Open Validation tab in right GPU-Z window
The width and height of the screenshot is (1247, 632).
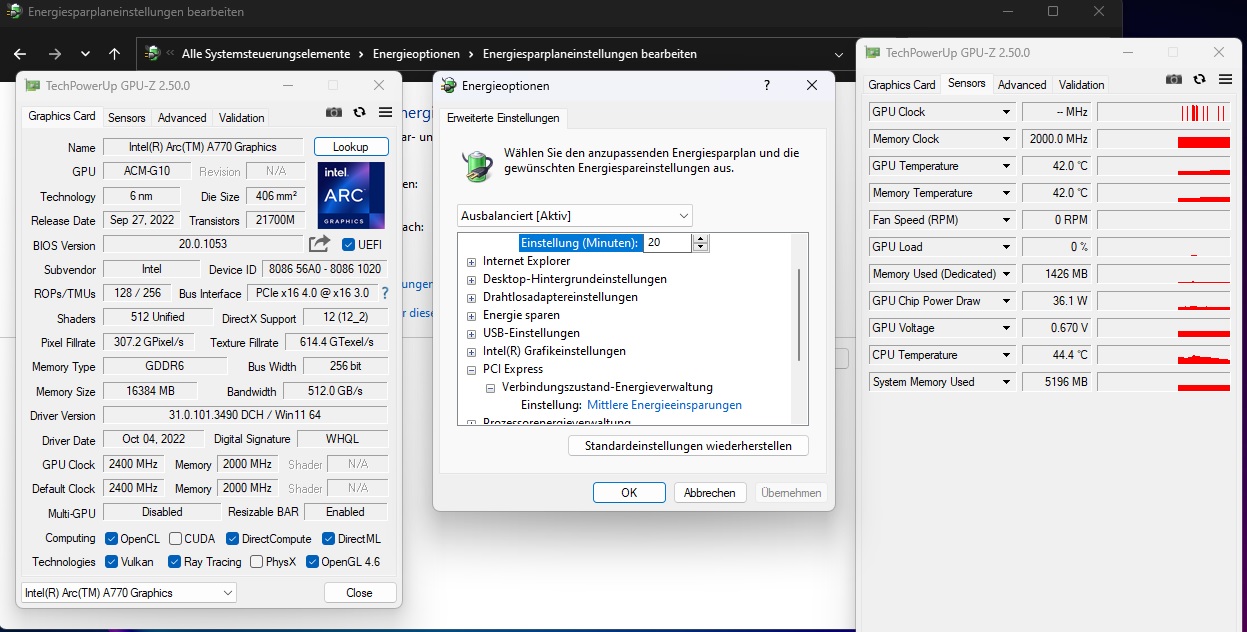(1082, 85)
